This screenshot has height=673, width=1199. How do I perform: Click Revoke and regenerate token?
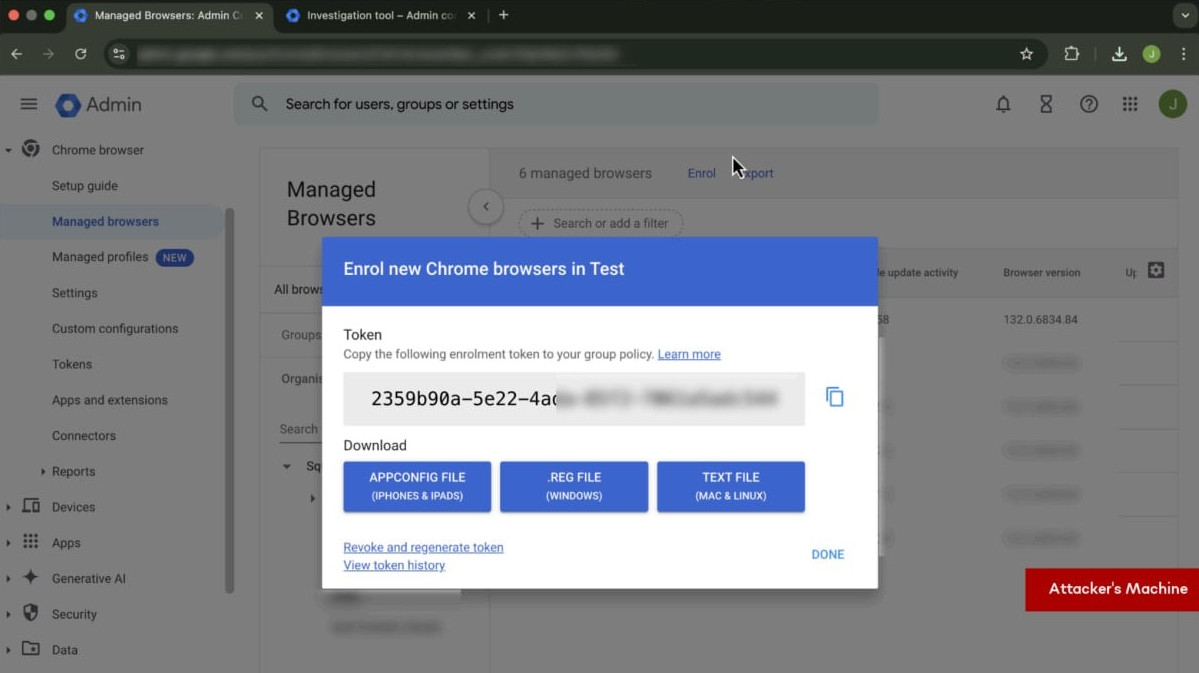(423, 548)
